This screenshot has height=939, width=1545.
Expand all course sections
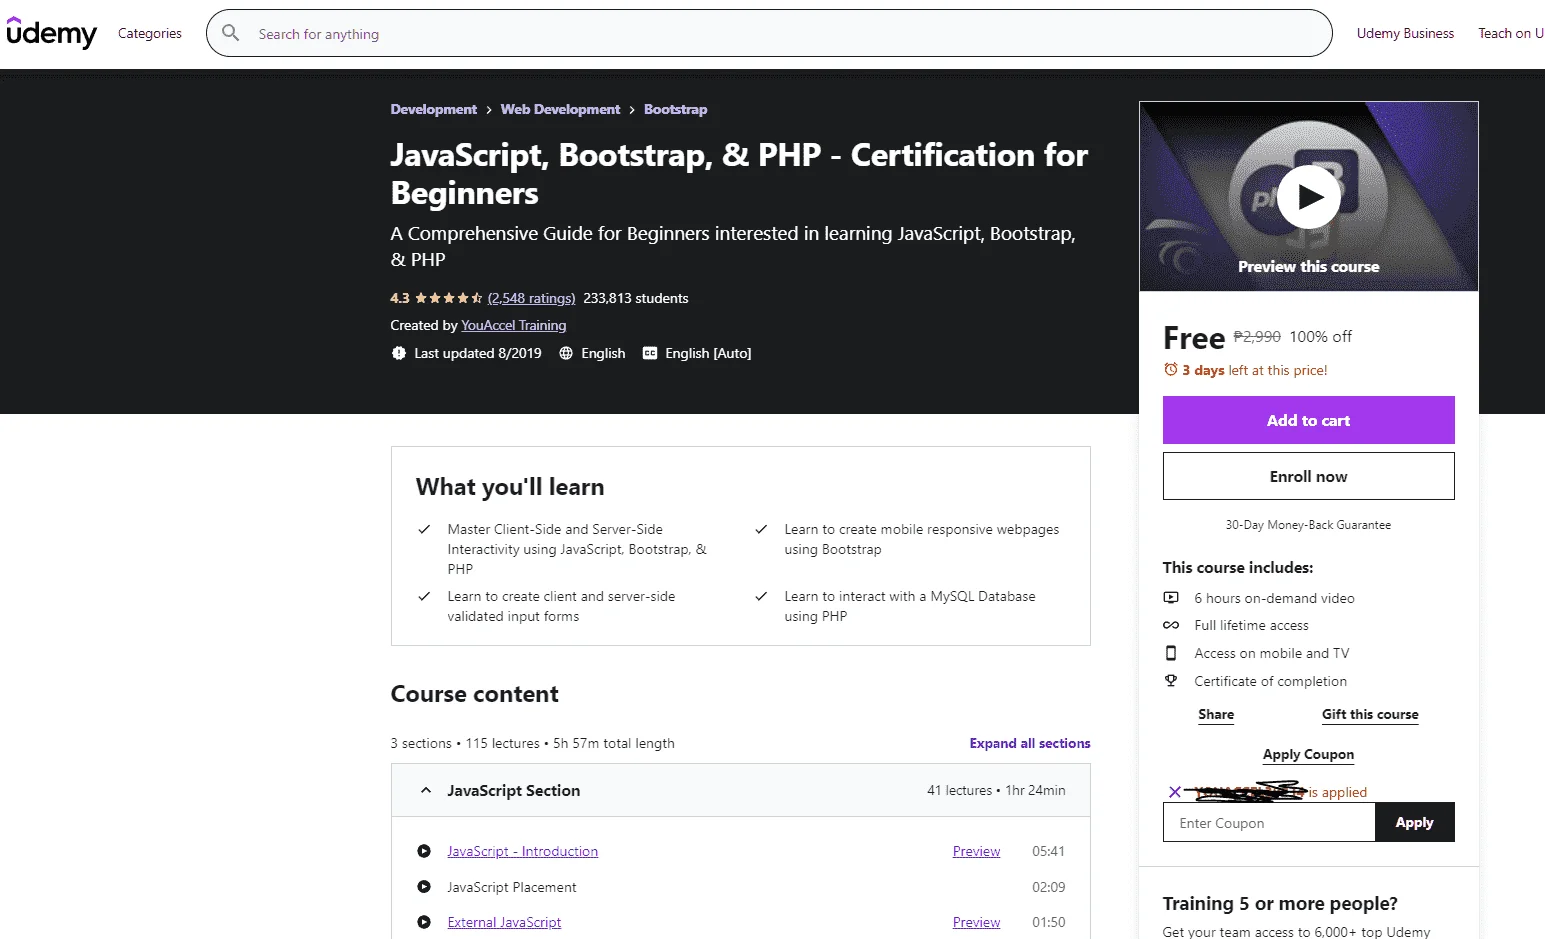click(1030, 743)
